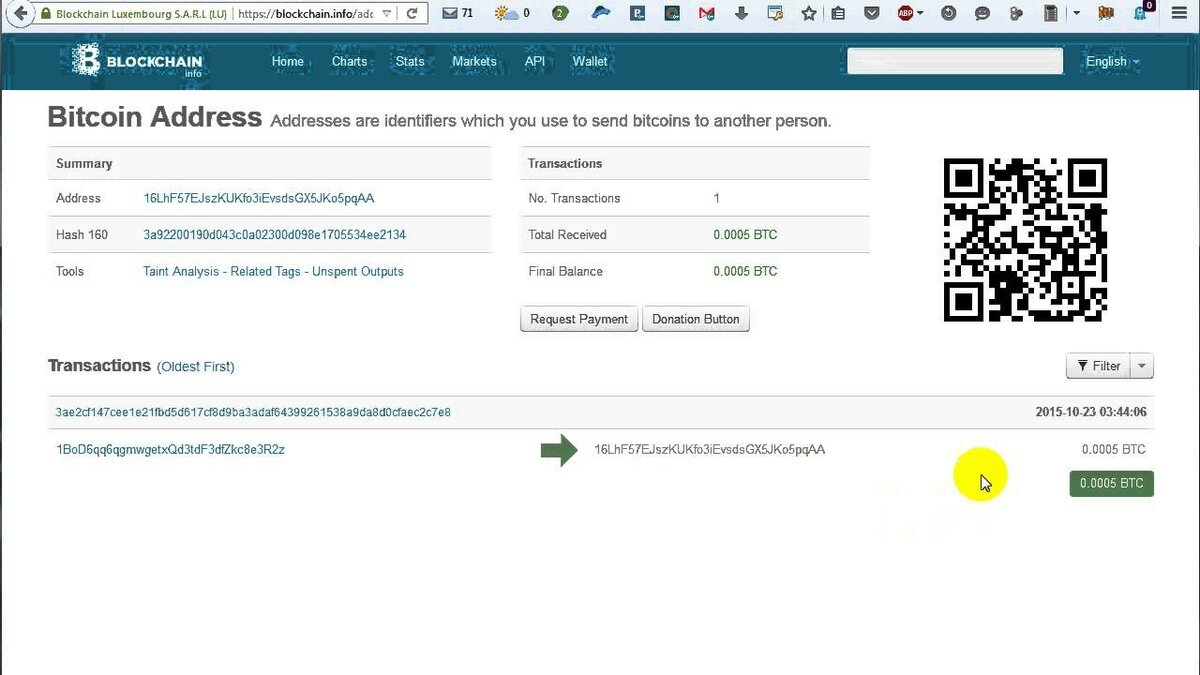Screen dimensions: 1200x675
Task: Open the English language dropdown
Action: click(x=1112, y=62)
